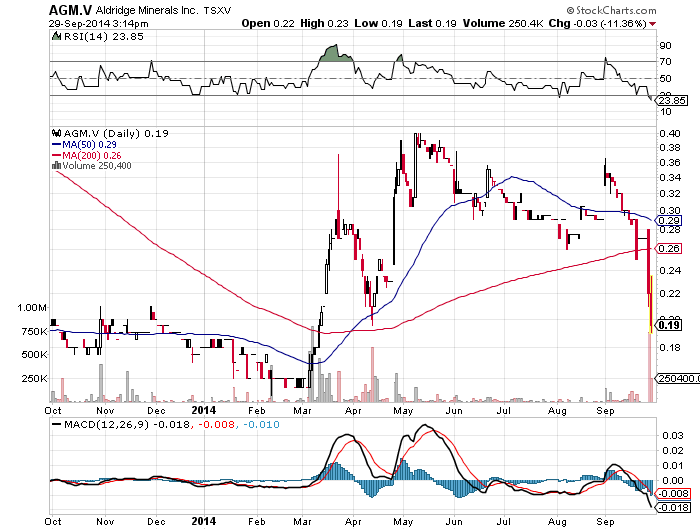Click the -0.008 MACD signal flag
The image size is (700, 530).
(x=674, y=493)
